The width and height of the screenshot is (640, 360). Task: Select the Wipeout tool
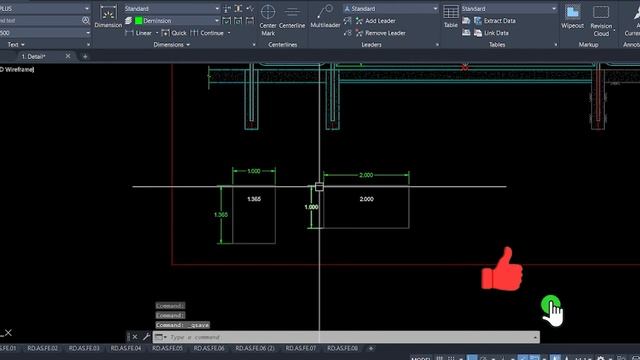[x=572, y=16]
